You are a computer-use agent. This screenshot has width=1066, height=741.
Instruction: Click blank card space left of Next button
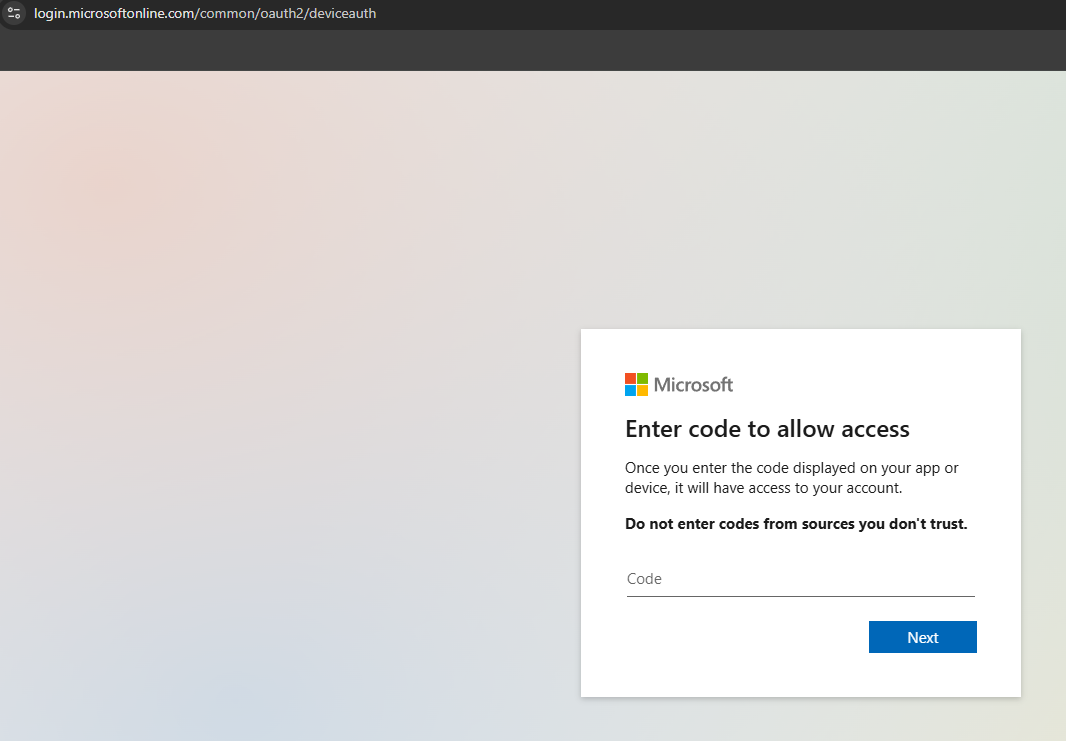740,637
